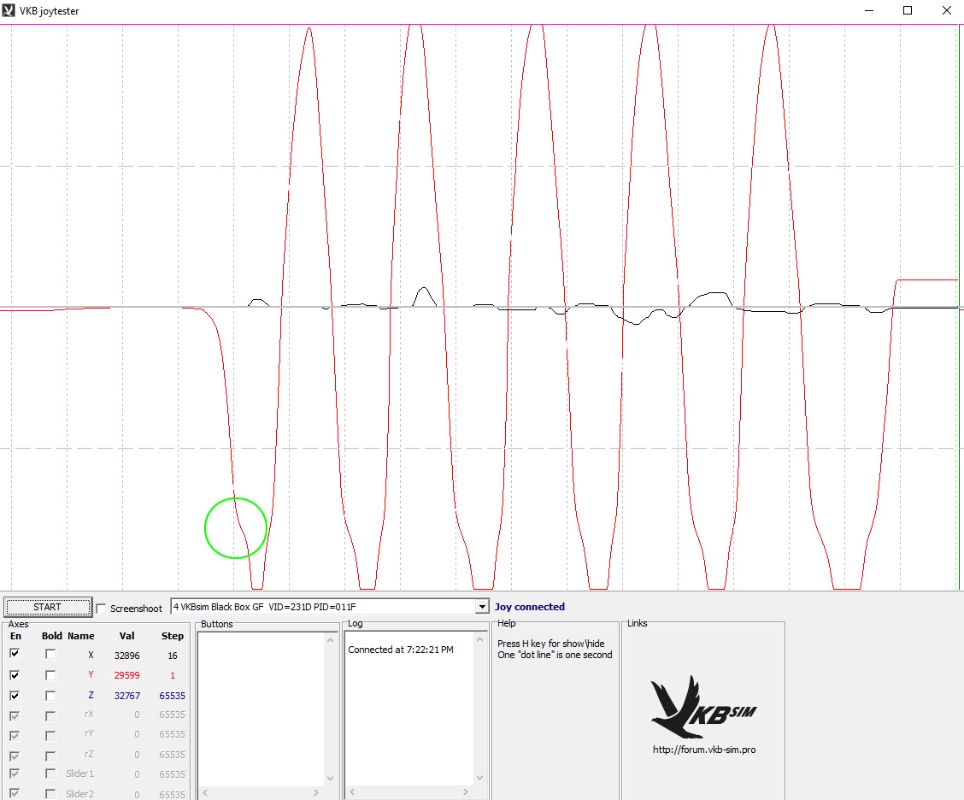This screenshot has width=964, height=800.
Task: Maximize the VKB joytester window
Action: (x=907, y=10)
